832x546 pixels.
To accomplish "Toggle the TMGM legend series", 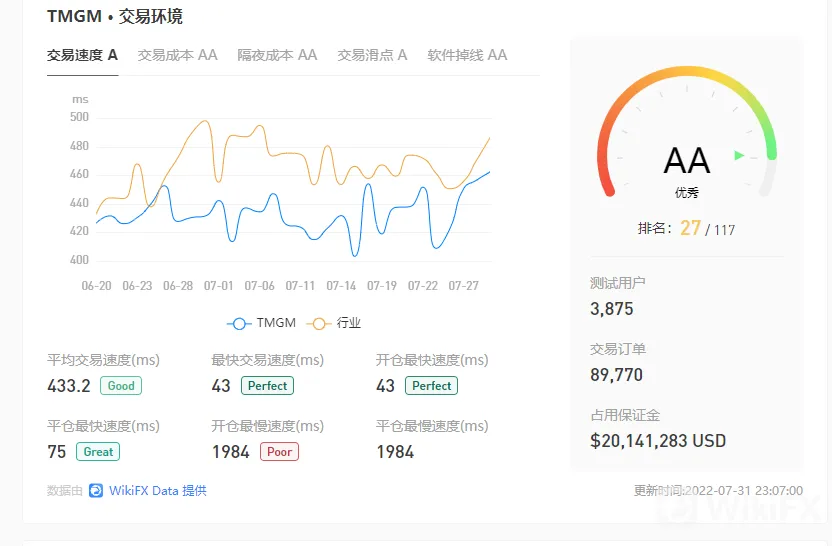I will 261,323.
